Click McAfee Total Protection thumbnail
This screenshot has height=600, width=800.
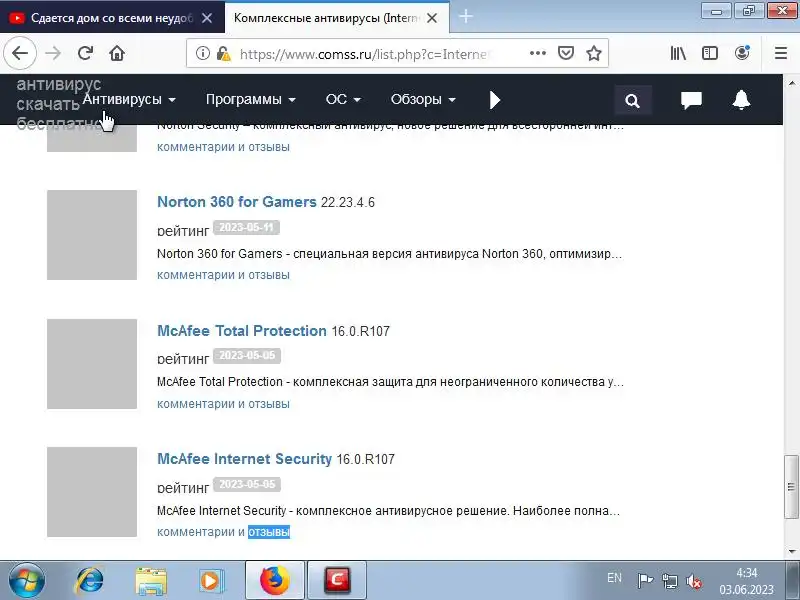(92, 364)
